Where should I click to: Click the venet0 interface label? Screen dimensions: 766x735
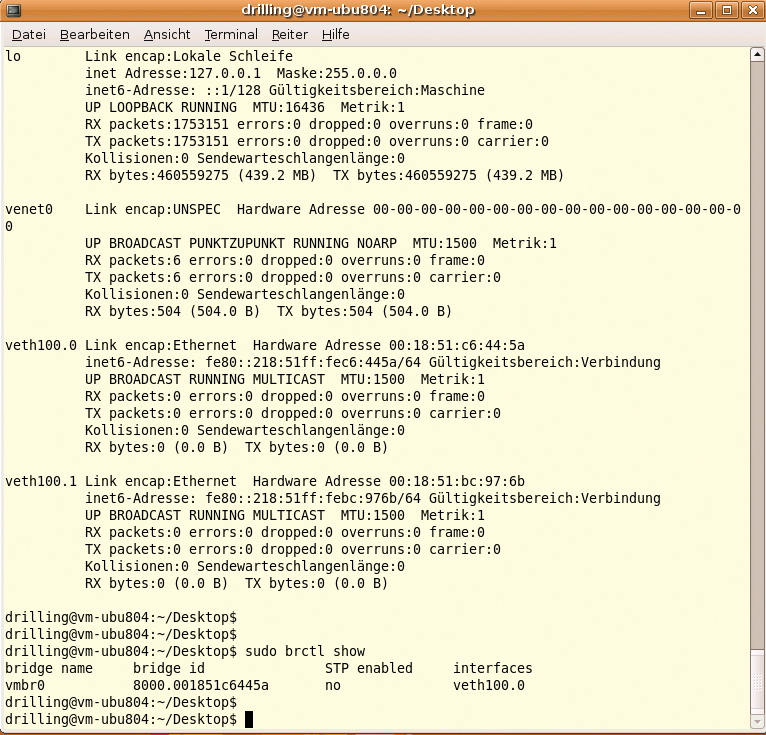29,209
